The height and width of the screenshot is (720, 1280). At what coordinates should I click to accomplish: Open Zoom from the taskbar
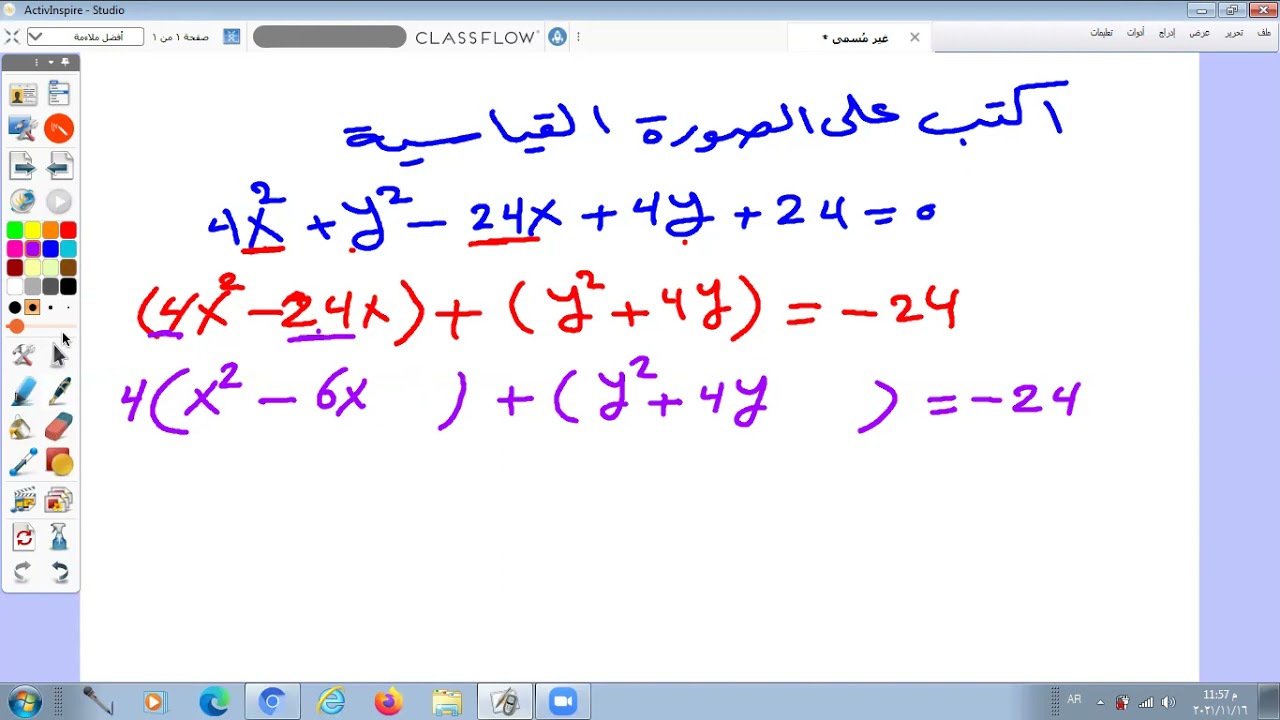pos(562,702)
